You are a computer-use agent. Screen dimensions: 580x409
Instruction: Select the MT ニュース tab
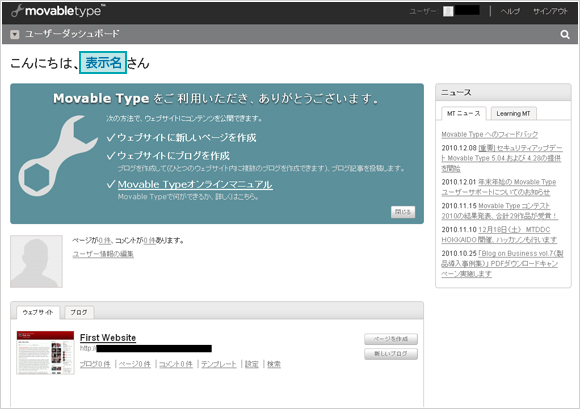click(x=463, y=114)
